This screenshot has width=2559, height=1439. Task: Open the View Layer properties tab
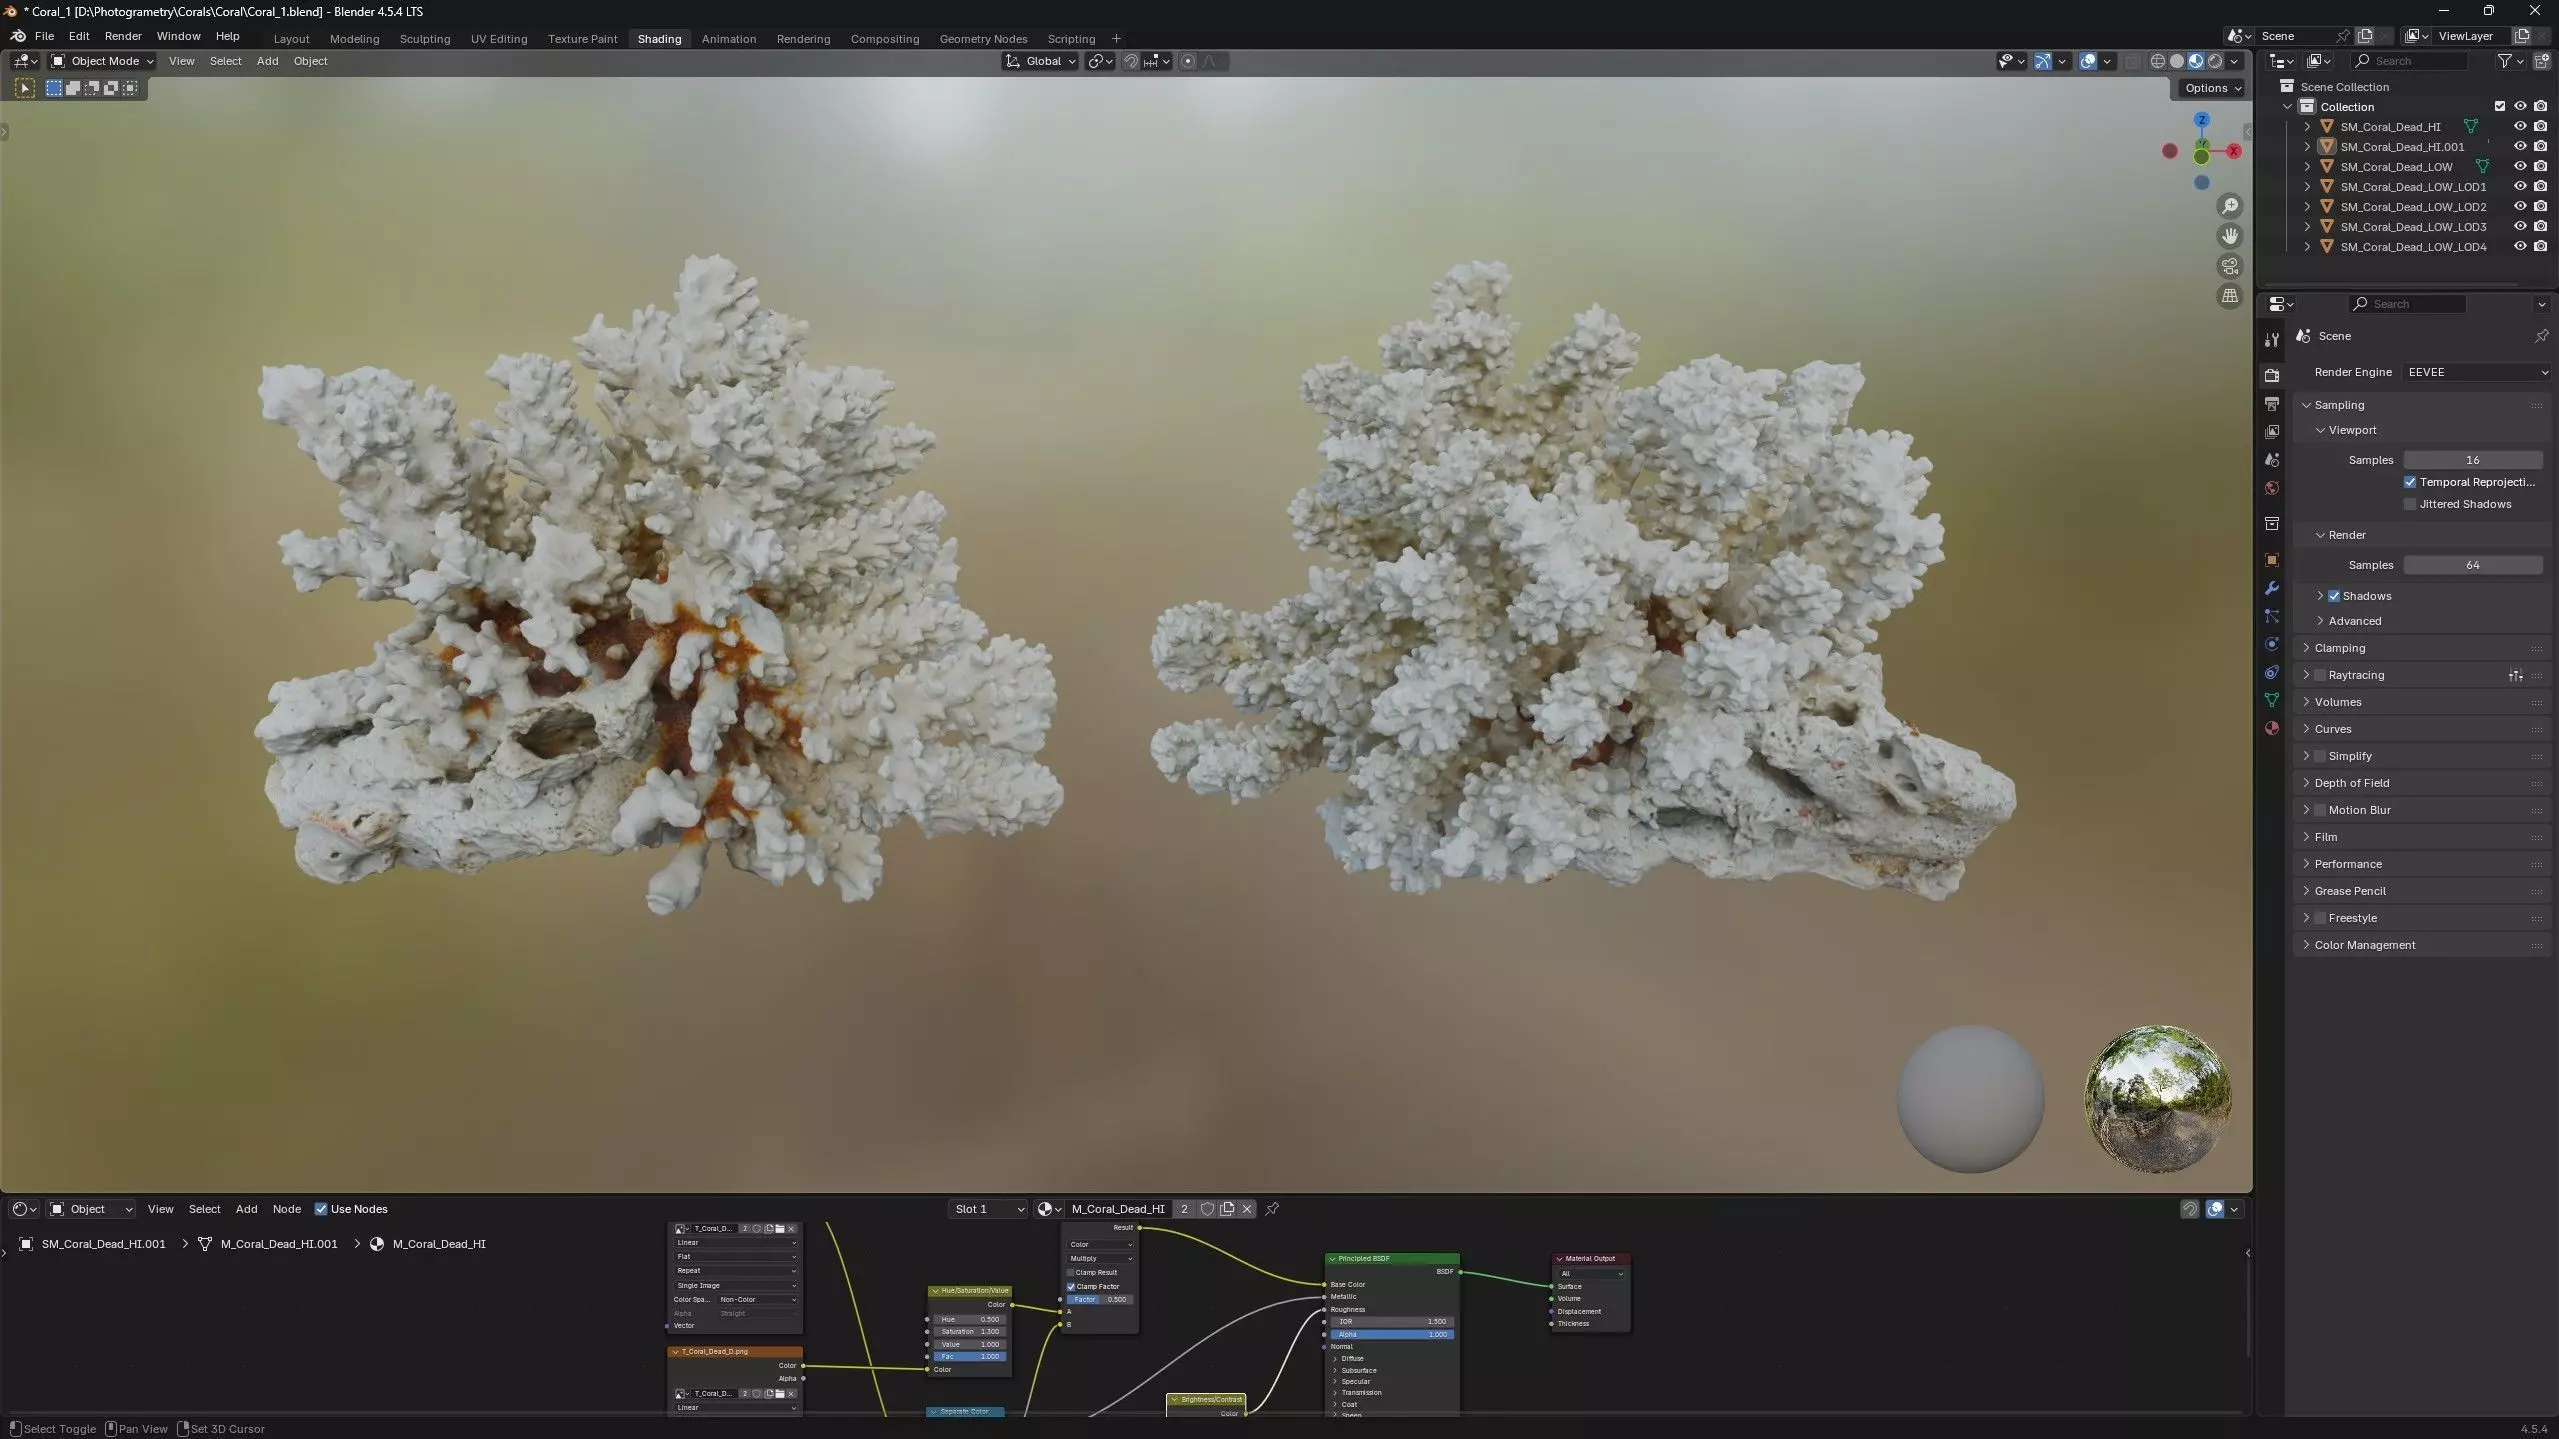(2272, 432)
